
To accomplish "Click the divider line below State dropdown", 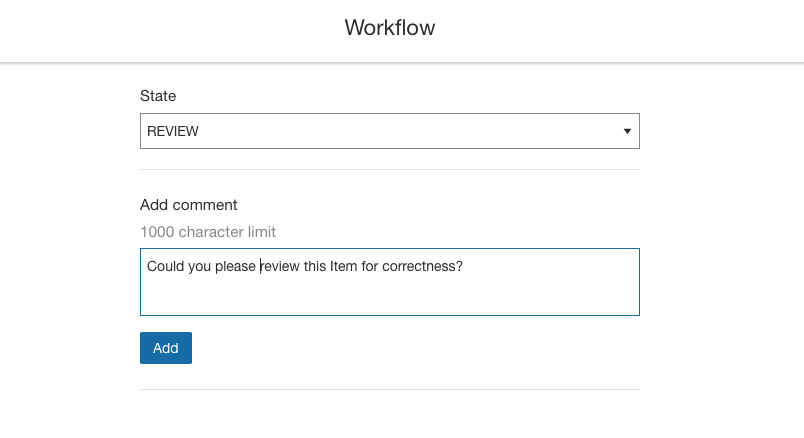I will click(x=390, y=169).
